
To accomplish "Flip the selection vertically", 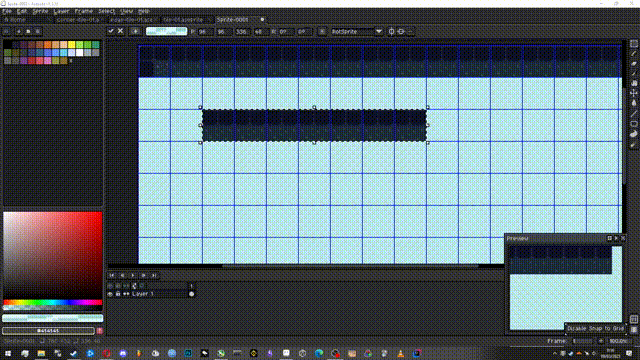I will [x=401, y=31].
